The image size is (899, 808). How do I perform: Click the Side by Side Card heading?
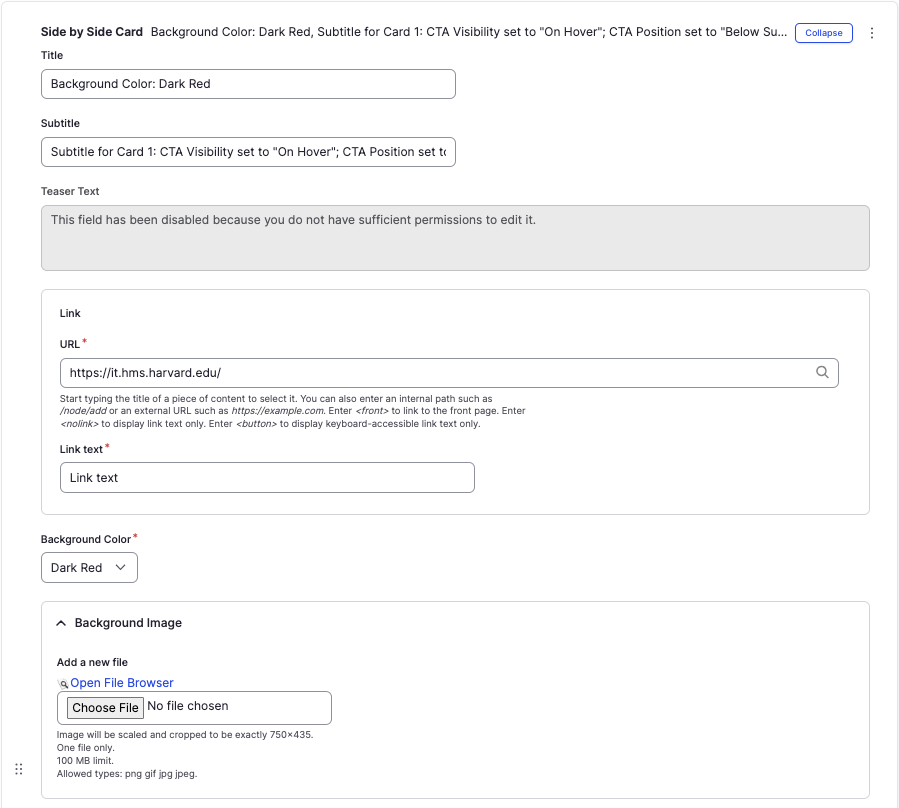[x=92, y=32]
